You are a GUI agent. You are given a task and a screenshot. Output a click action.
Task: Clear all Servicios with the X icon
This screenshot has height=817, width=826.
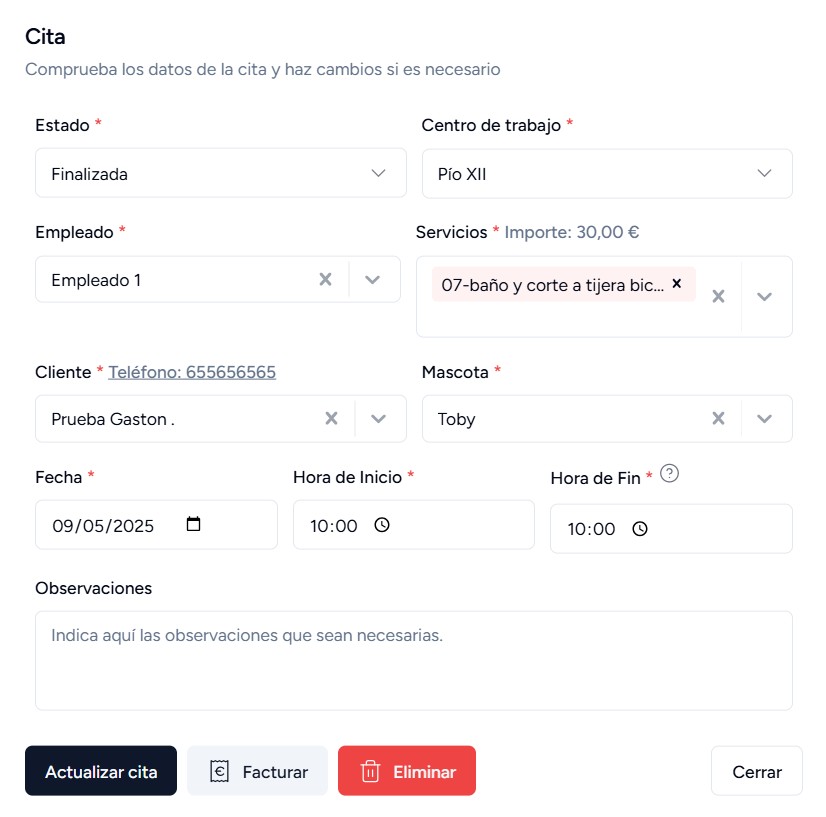coord(718,296)
